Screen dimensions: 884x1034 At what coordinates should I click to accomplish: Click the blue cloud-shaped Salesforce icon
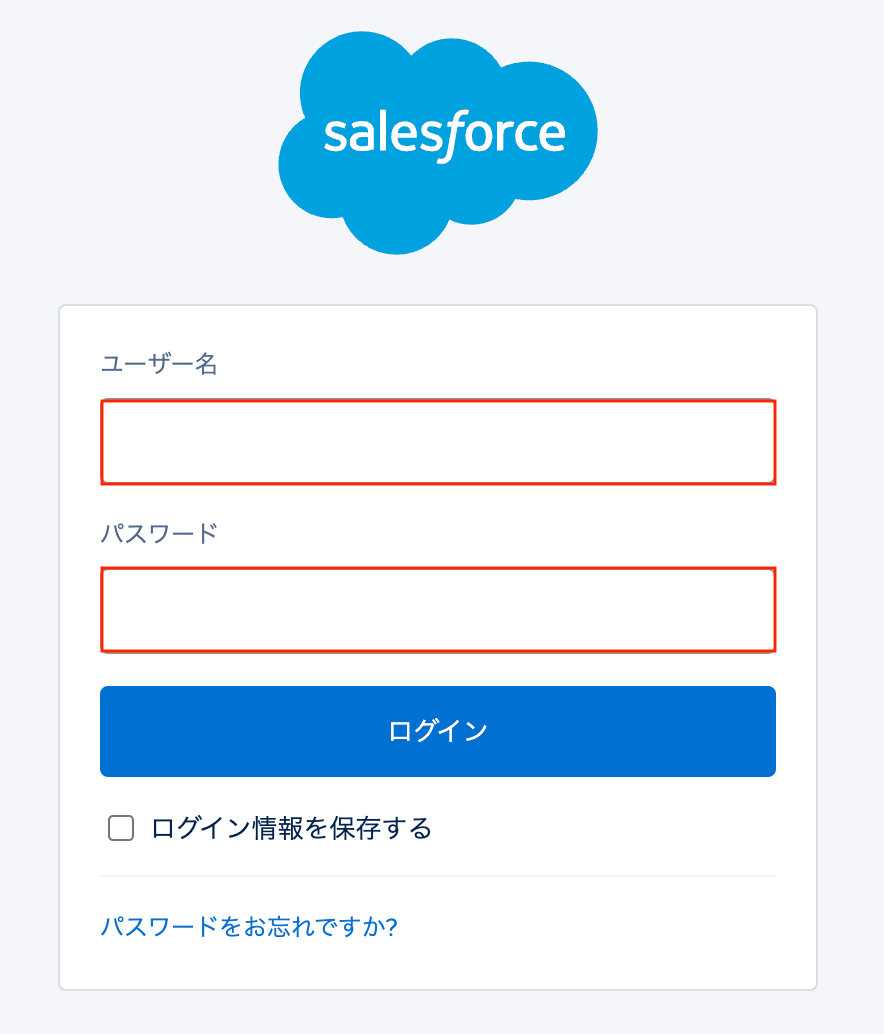point(438,140)
